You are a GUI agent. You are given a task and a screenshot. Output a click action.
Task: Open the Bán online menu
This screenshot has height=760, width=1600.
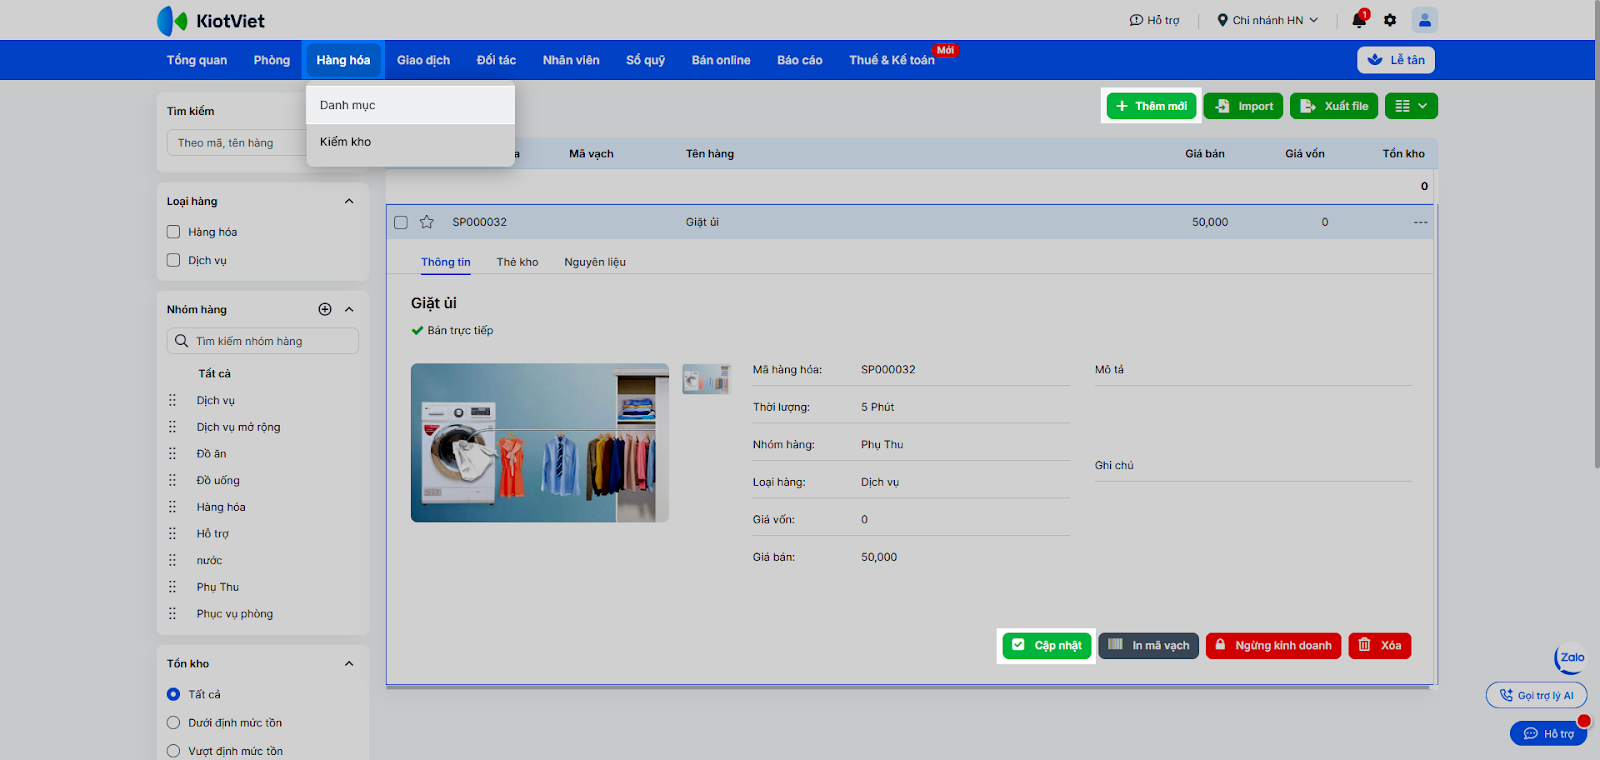(x=721, y=60)
